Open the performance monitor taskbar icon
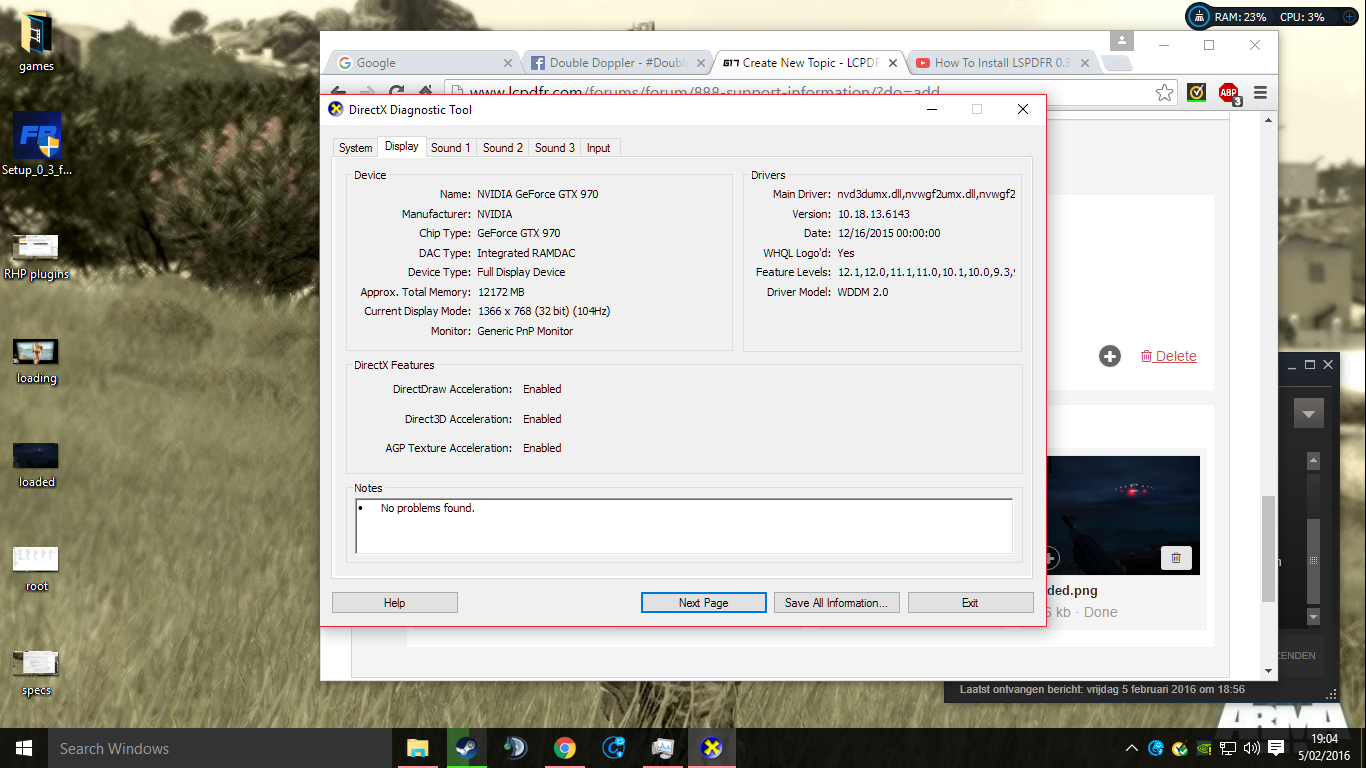Viewport: 1366px width, 768px height. click(663, 748)
